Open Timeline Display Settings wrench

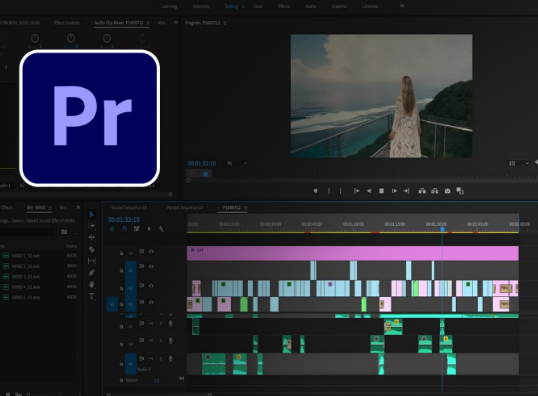click(x=161, y=229)
